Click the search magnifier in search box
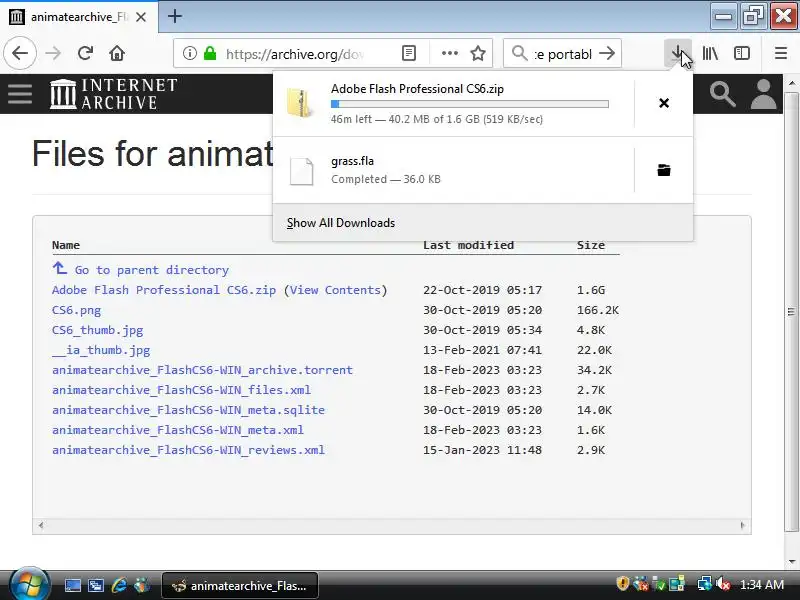This screenshot has height=600, width=800. click(x=519, y=53)
